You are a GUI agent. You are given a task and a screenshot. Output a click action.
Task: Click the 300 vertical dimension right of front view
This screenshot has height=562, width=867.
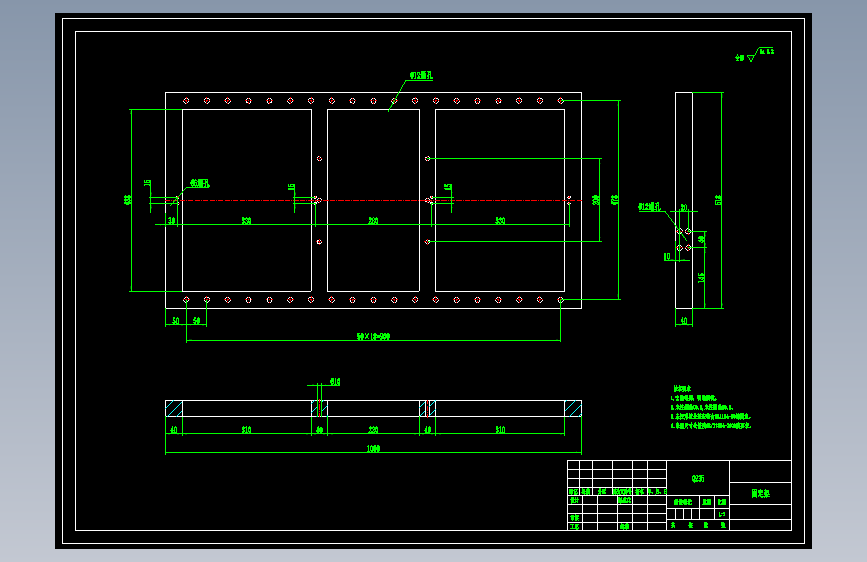[x=596, y=200]
